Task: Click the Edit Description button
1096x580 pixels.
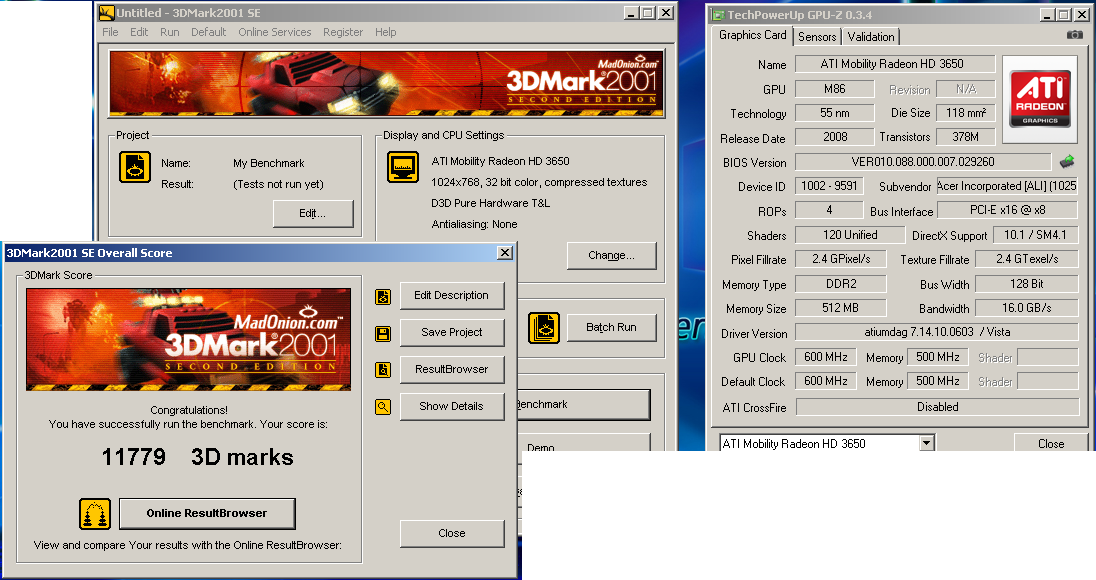Action: [452, 296]
